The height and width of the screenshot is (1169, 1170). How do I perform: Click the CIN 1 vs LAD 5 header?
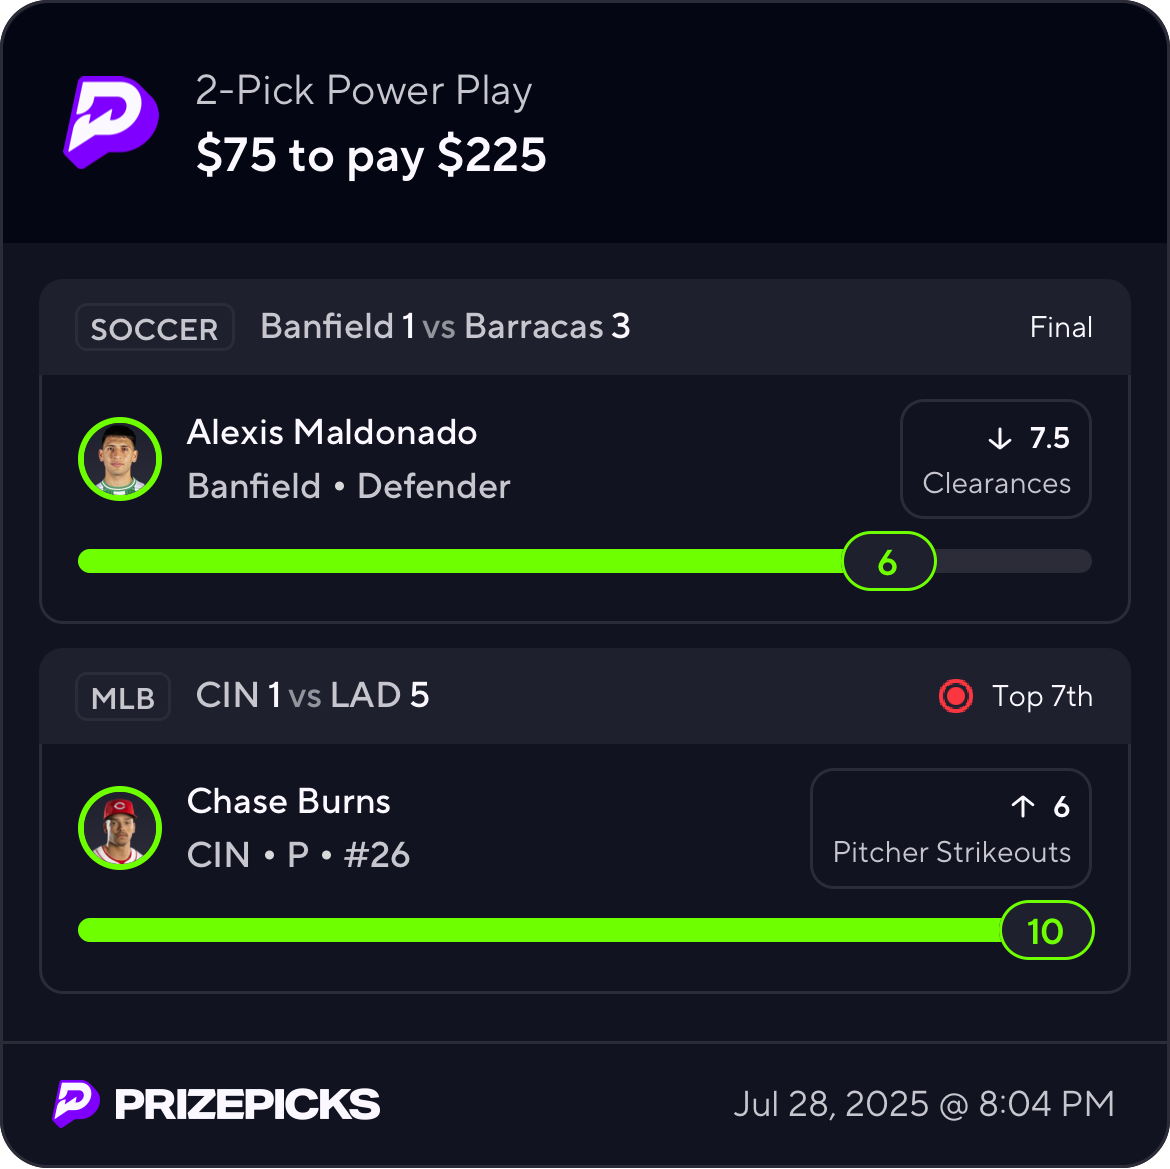313,695
